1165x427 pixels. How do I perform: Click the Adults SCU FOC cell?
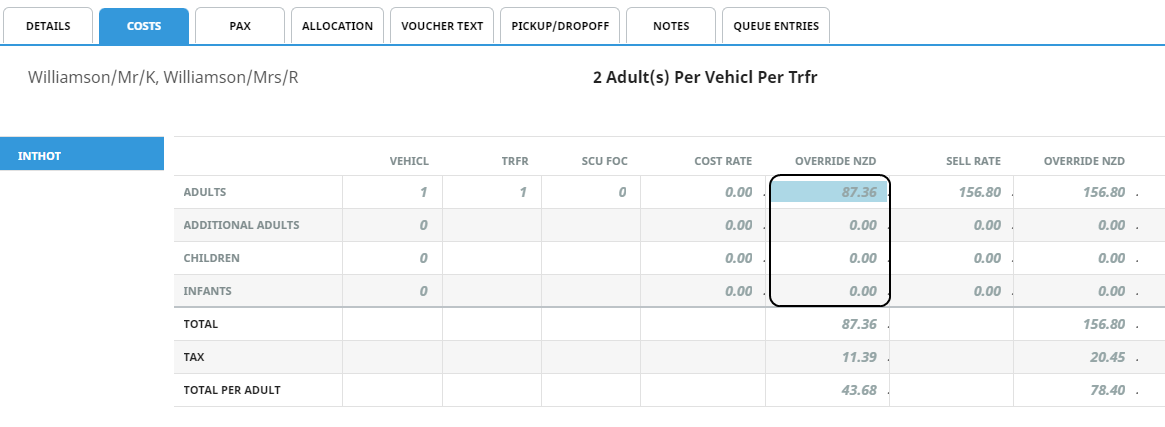pos(591,192)
